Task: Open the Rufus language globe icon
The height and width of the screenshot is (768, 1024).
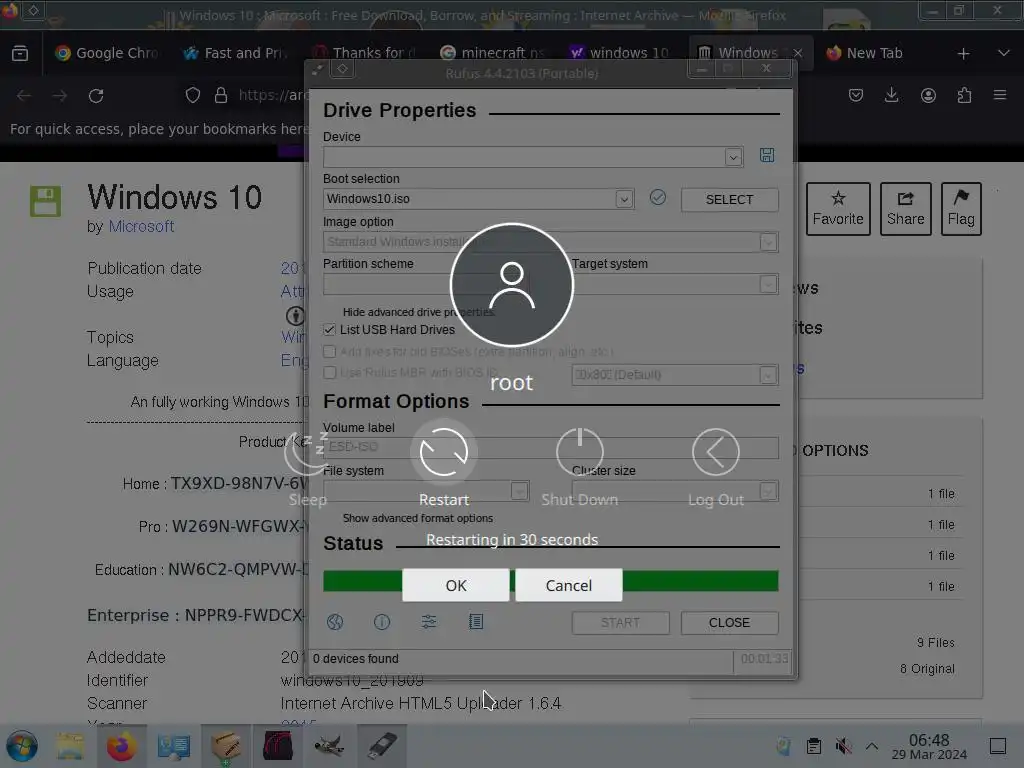Action: coord(335,622)
